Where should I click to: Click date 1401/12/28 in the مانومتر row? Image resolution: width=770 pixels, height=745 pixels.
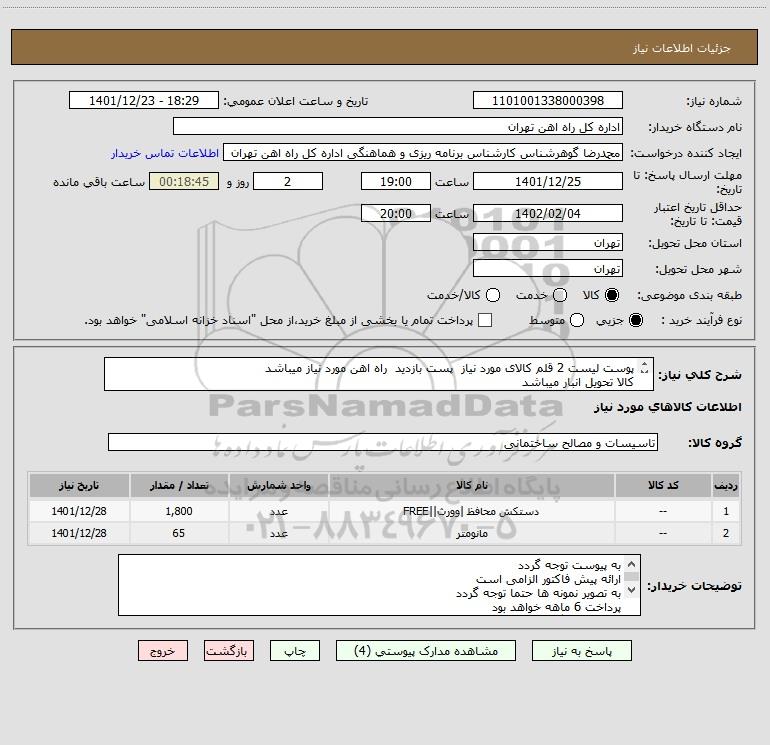click(x=79, y=533)
